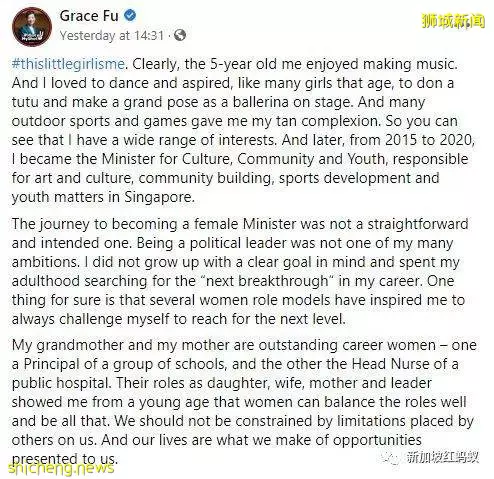The height and width of the screenshot is (479, 494).
Task: Click the globe public-audience icon
Action: (x=180, y=35)
